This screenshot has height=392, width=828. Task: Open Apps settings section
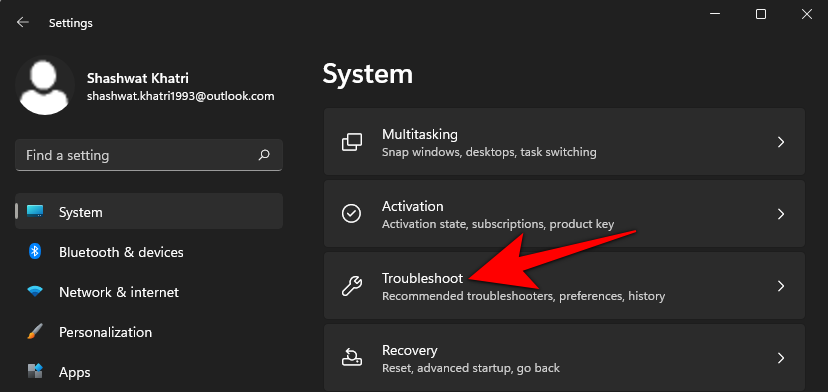point(149,372)
